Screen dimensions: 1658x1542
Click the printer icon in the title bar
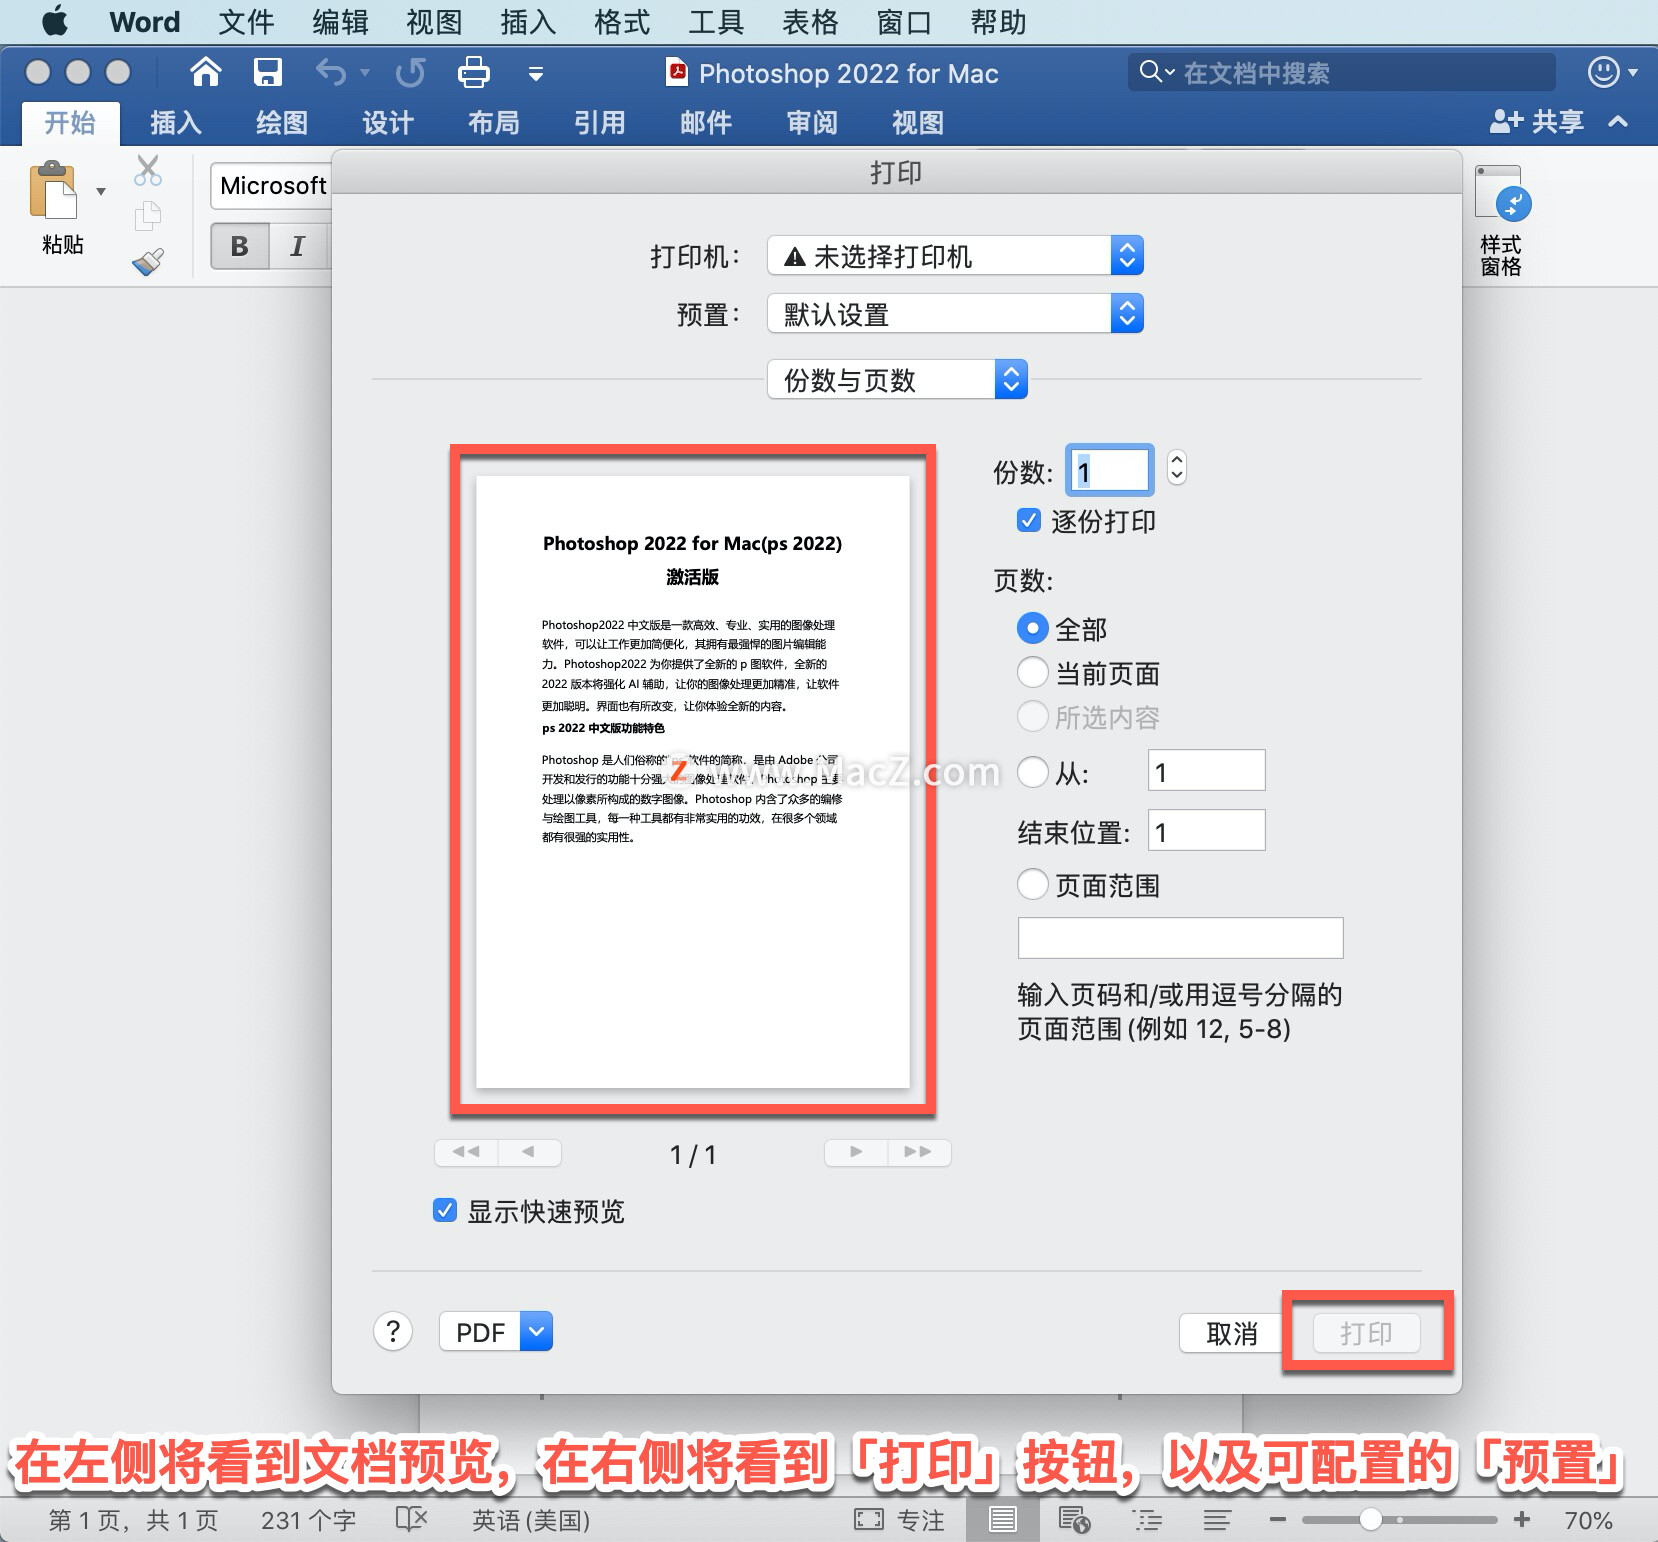[473, 72]
